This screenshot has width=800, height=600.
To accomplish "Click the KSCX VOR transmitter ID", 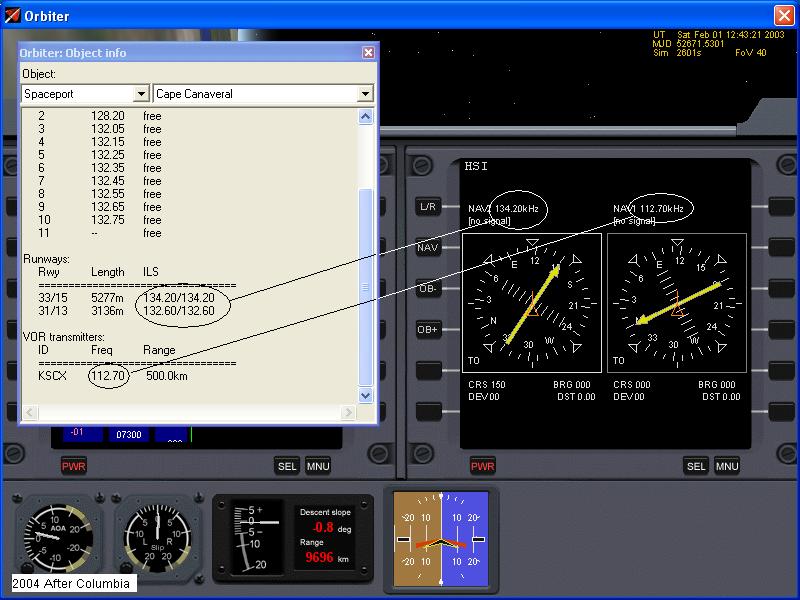I will pos(53,376).
